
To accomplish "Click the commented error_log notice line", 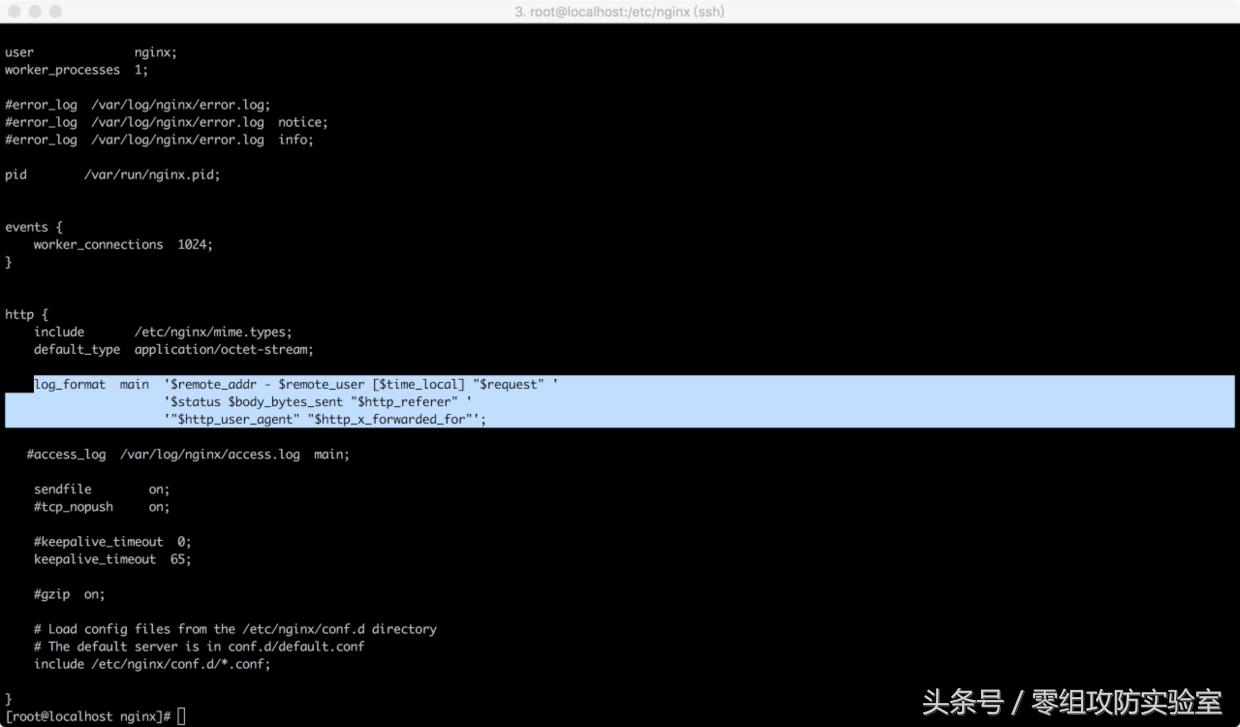I will point(165,121).
